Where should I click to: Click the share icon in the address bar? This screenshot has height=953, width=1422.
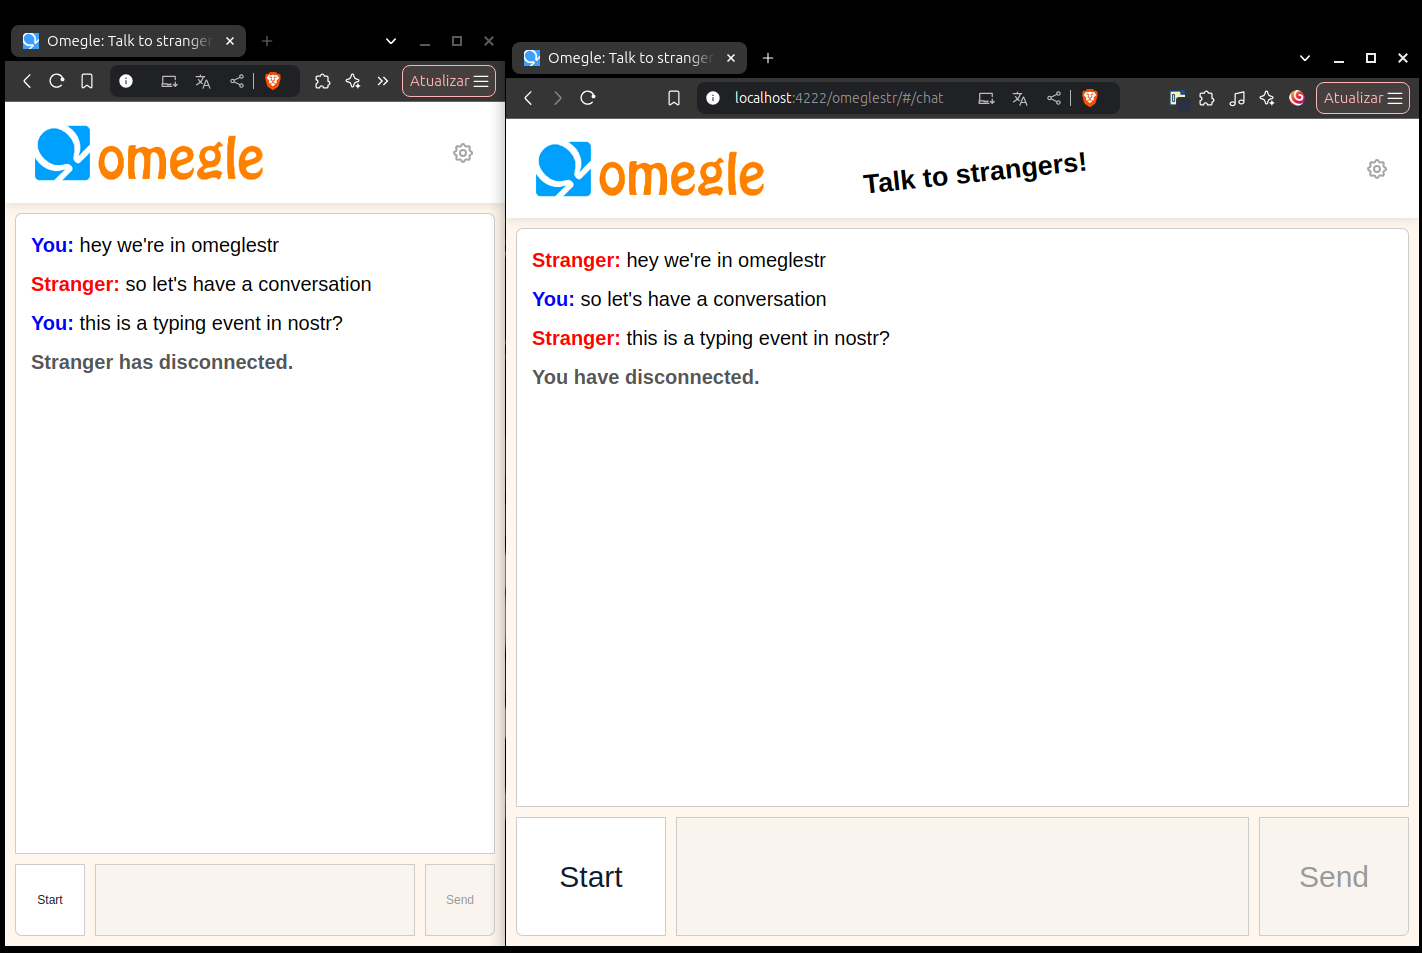click(1053, 97)
